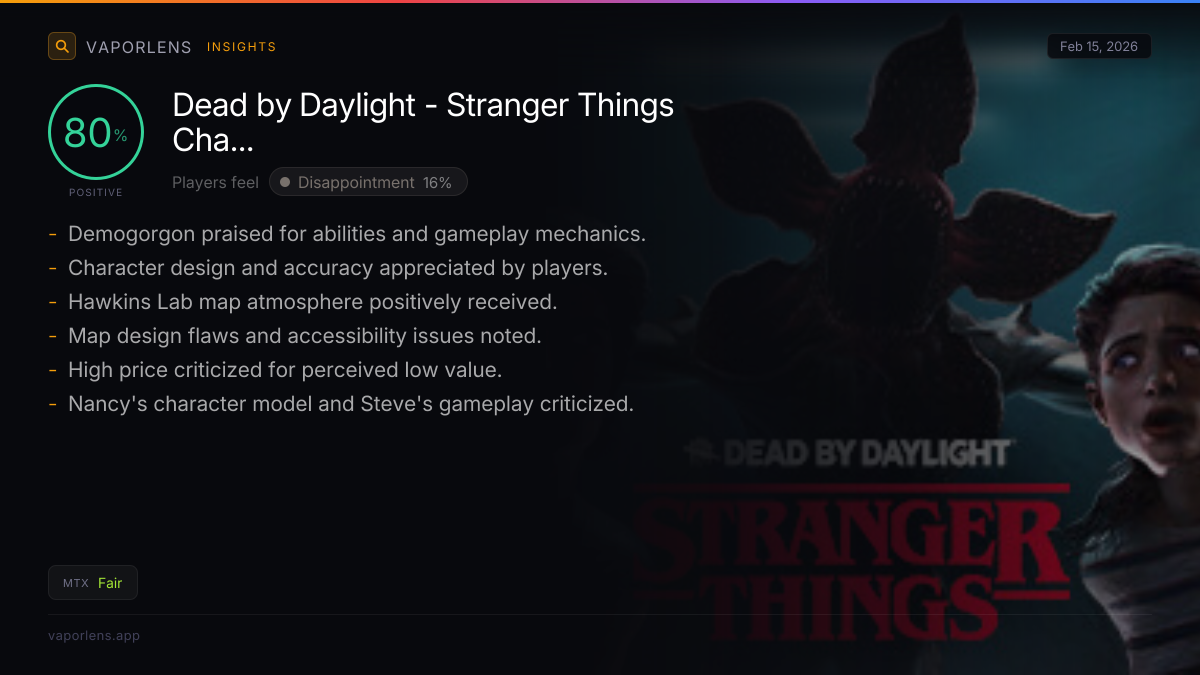Click the 80% positive score ring

[x=96, y=132]
